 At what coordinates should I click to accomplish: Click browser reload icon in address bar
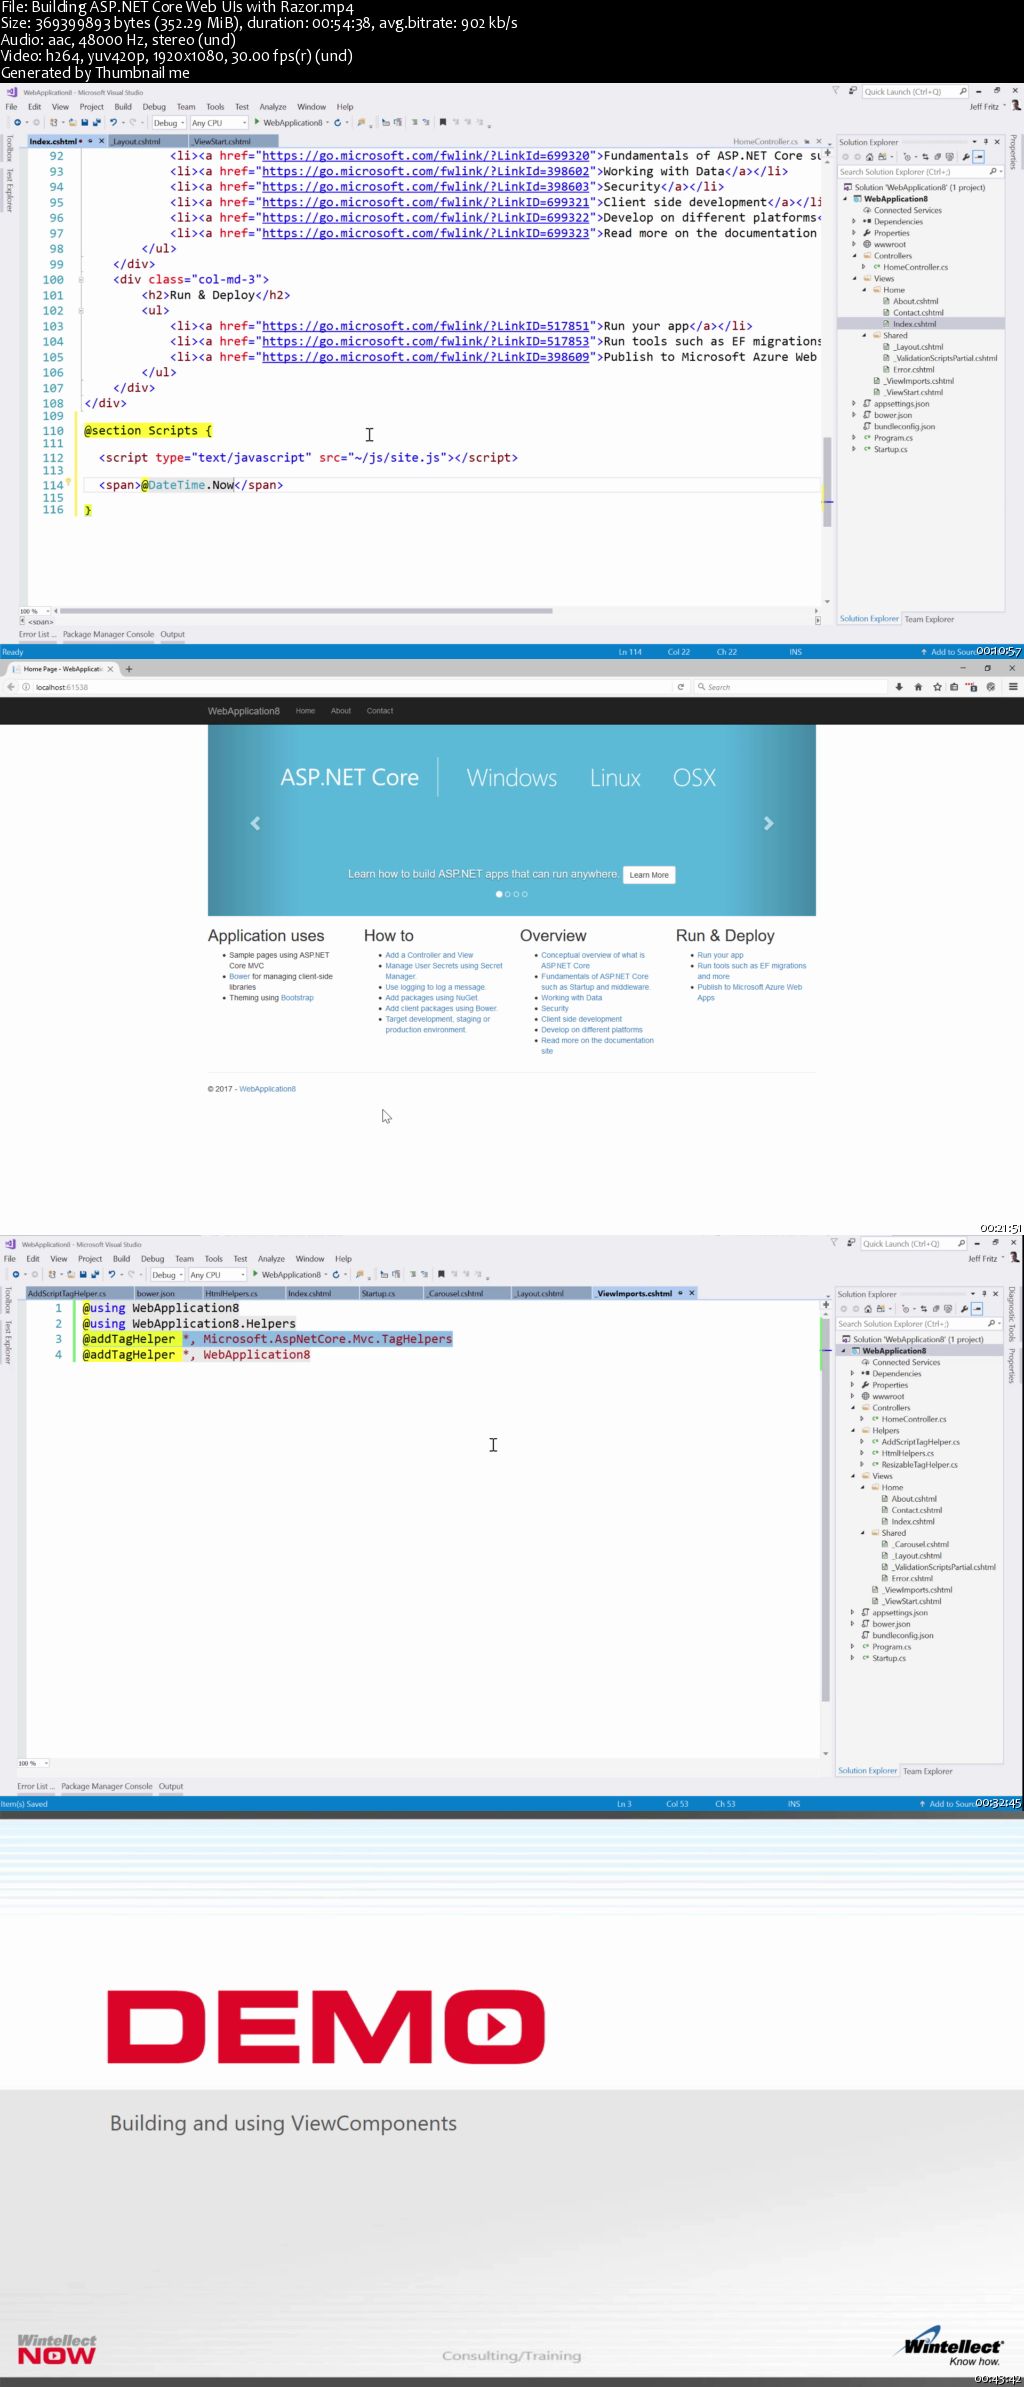pos(680,687)
